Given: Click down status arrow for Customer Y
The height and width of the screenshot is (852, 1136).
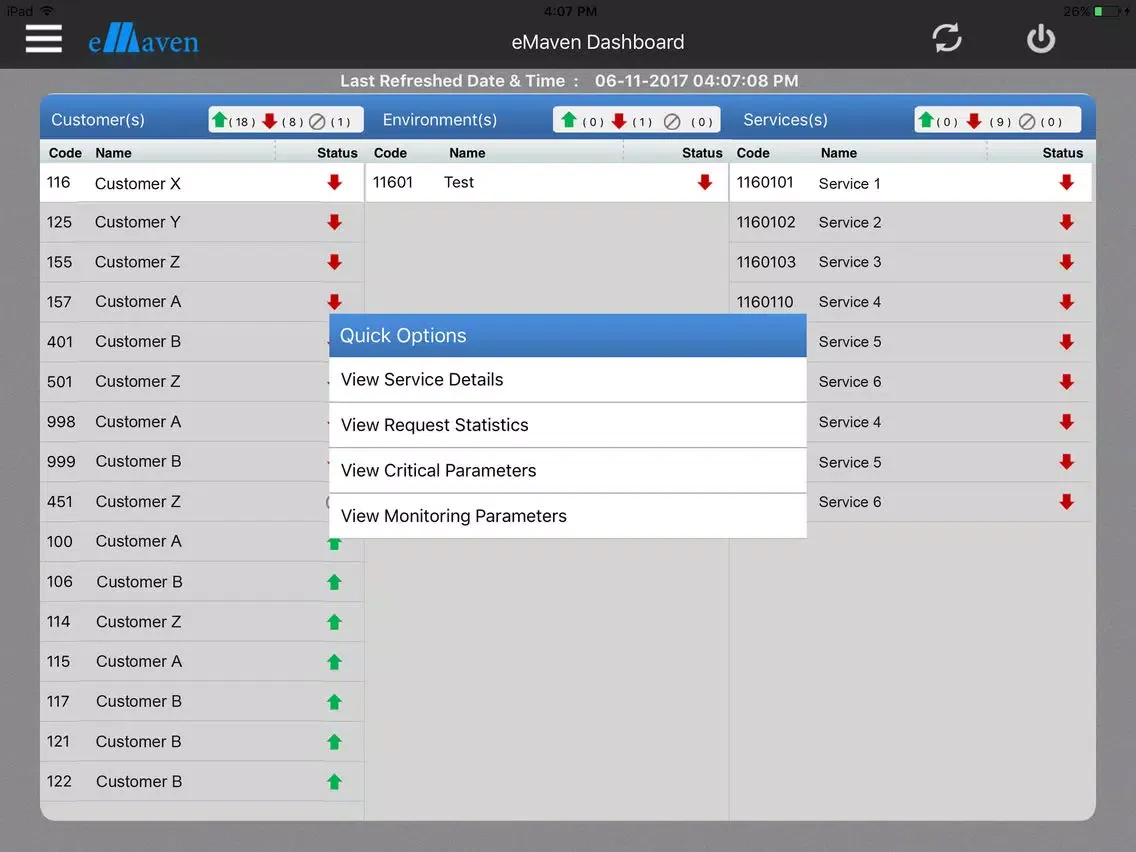Looking at the screenshot, I should (x=334, y=222).
